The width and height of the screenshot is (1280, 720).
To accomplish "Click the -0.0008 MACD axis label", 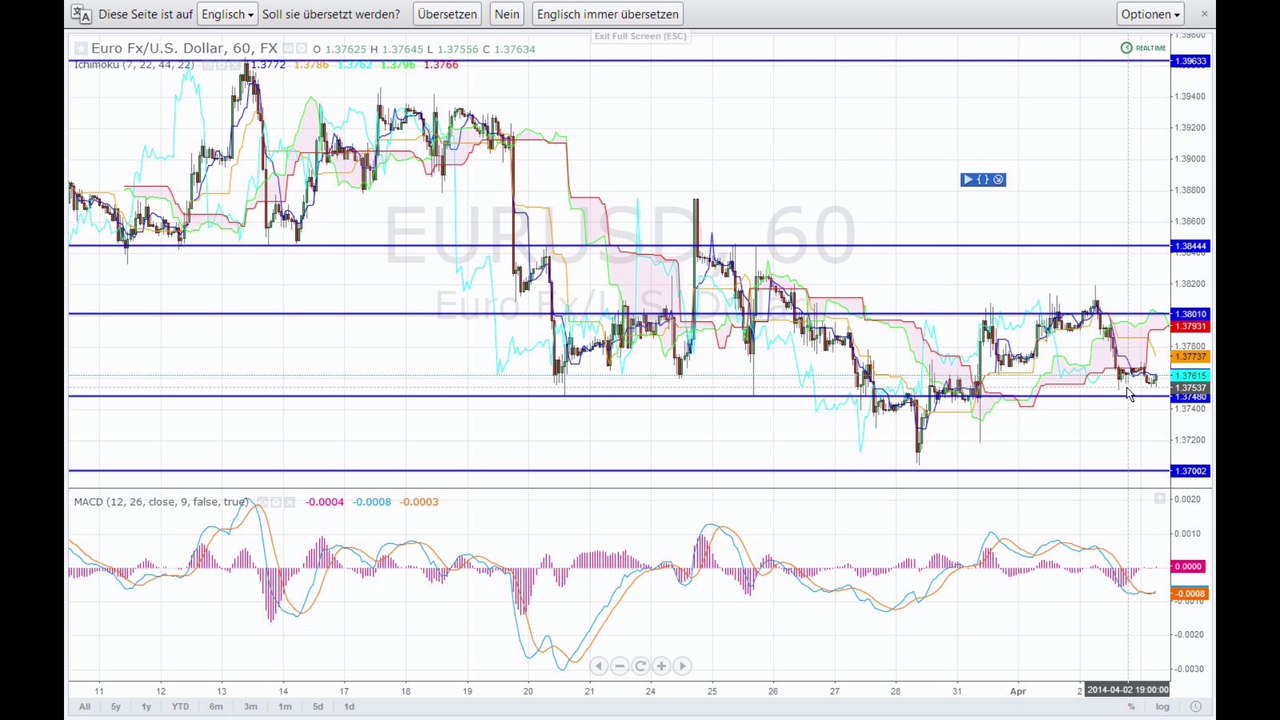I will point(1189,594).
